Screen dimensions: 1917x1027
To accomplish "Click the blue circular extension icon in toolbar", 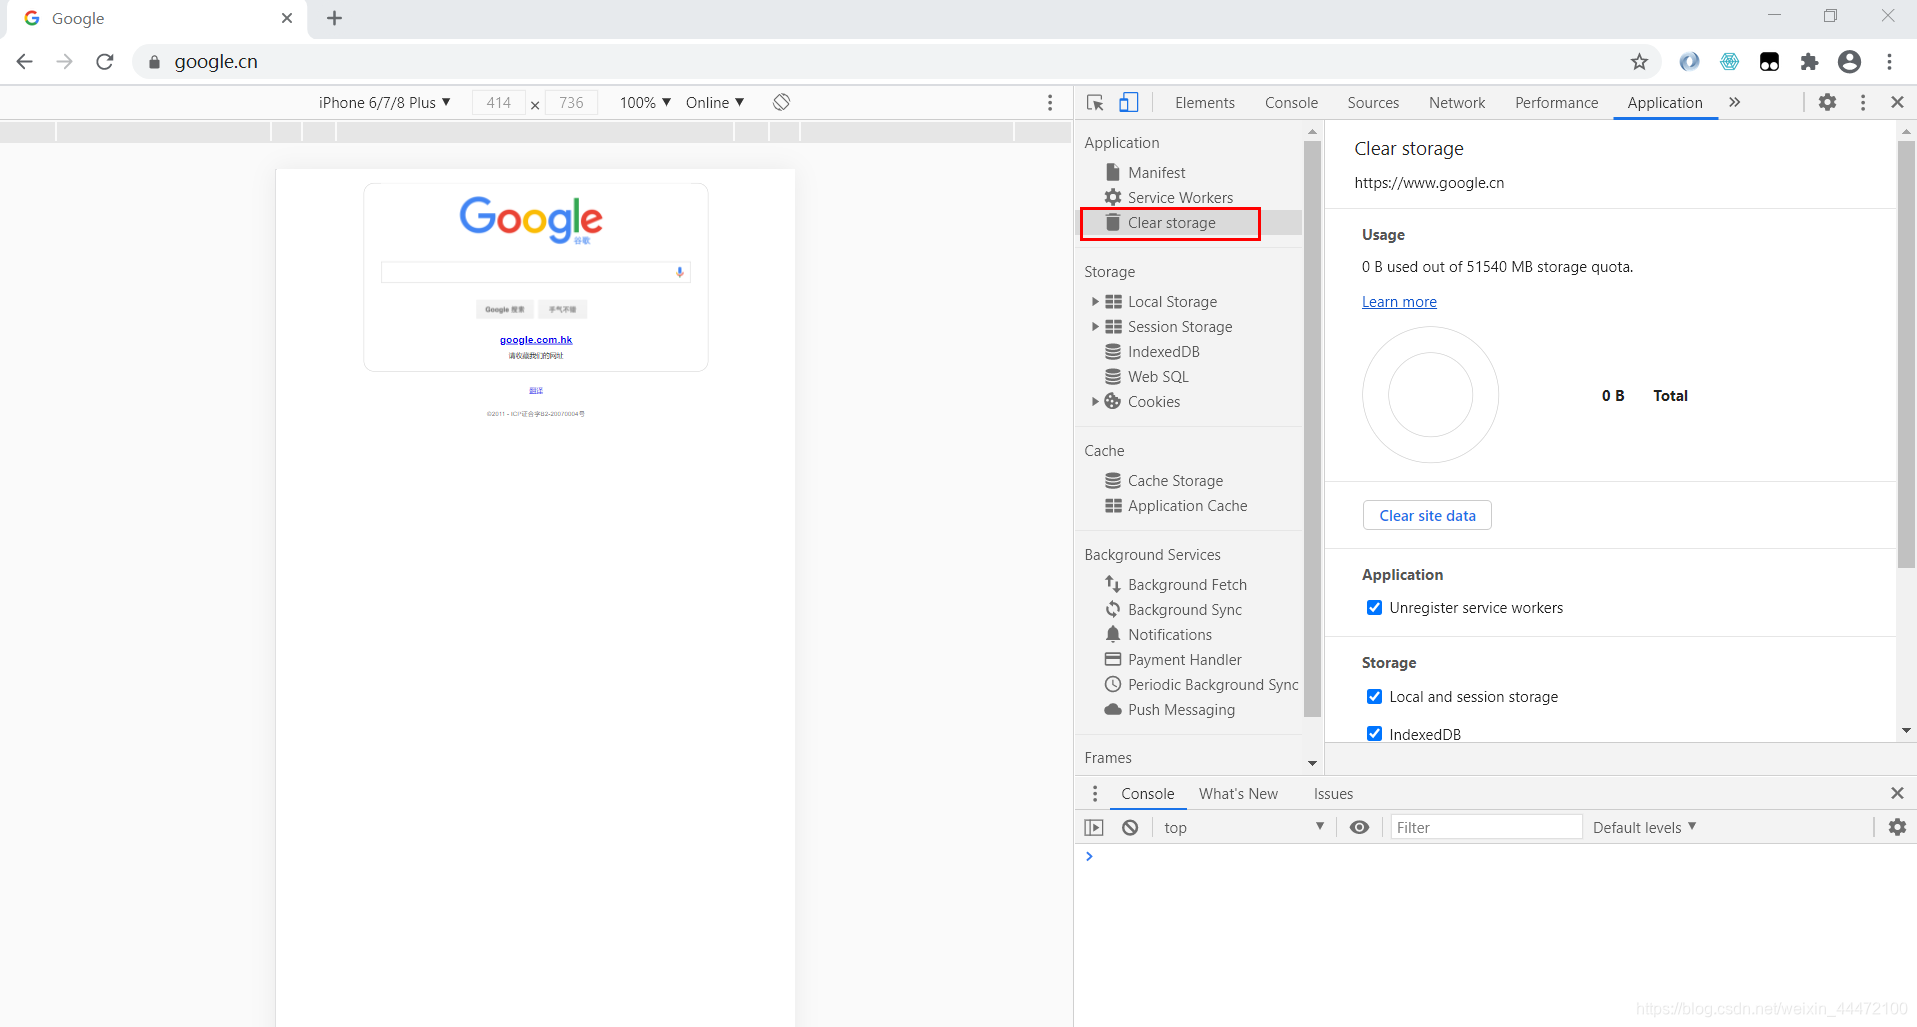I will click(1689, 62).
